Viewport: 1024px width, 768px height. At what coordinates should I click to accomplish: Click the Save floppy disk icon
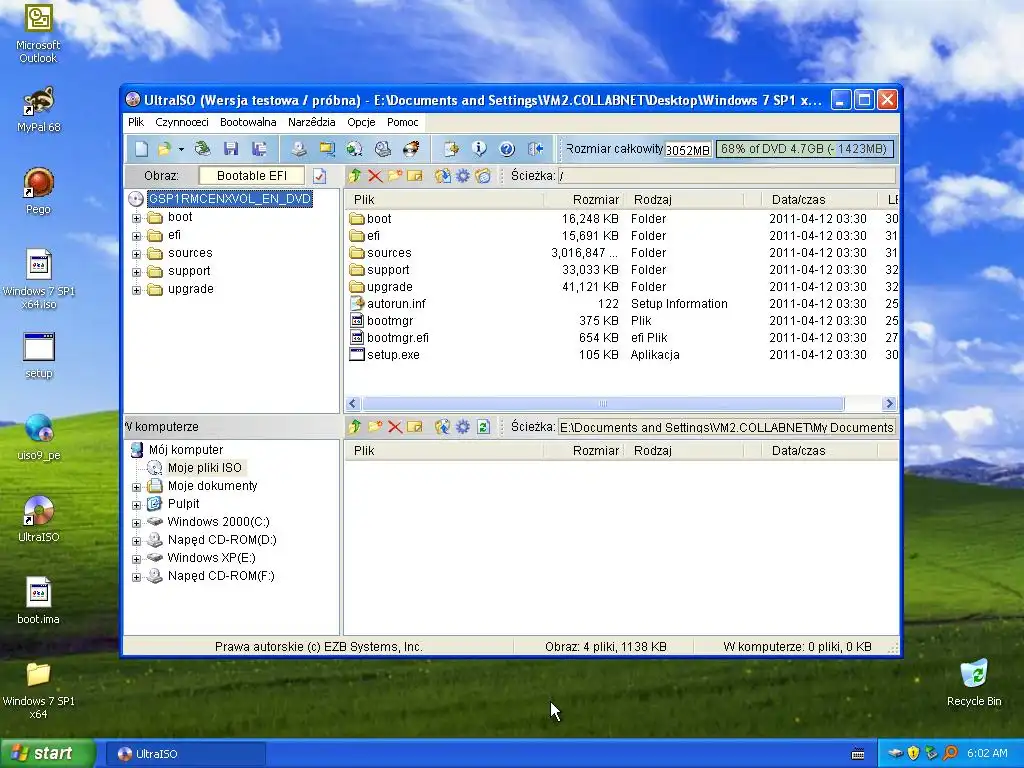231,149
